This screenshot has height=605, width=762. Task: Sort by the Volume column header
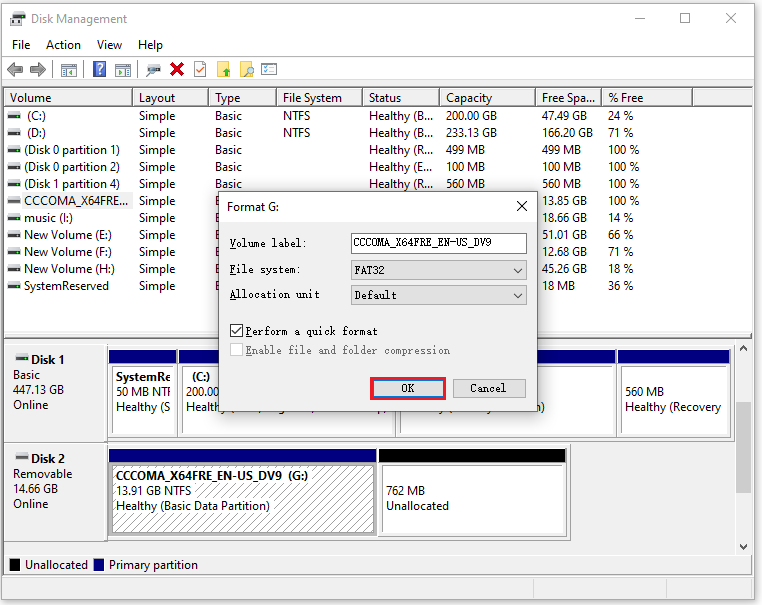68,98
